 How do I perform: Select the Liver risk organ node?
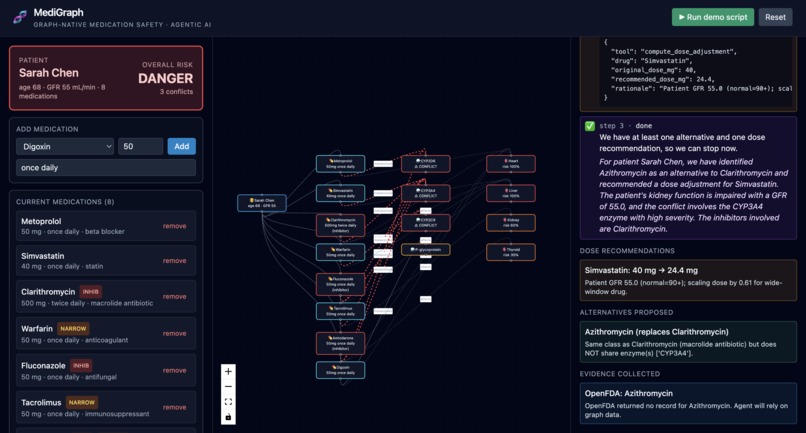coord(511,193)
